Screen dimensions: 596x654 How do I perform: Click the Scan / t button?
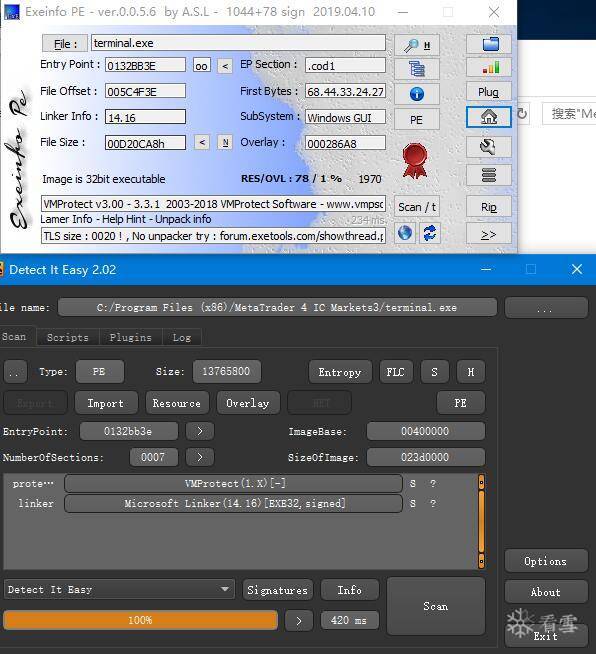click(x=416, y=207)
